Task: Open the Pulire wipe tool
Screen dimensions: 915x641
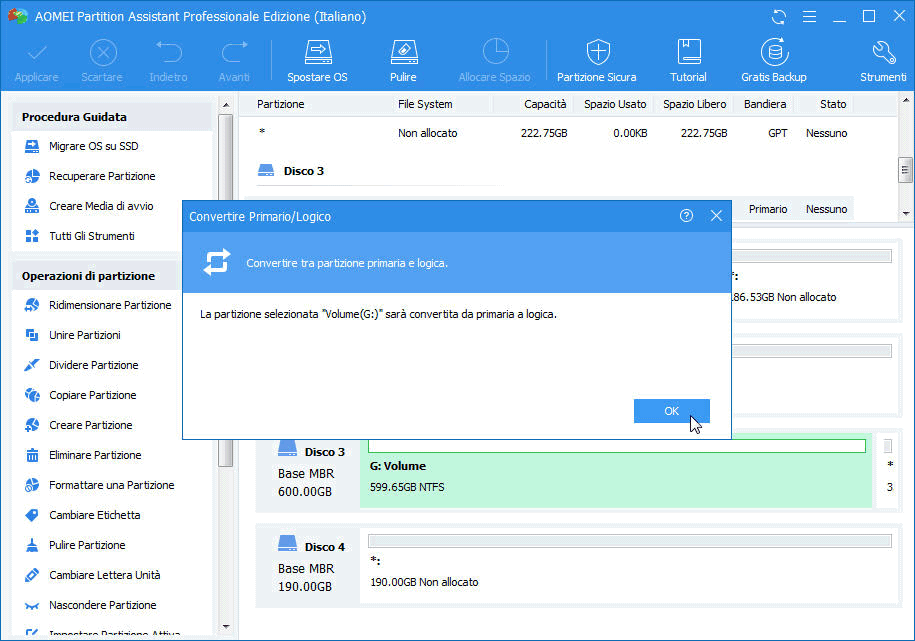Action: [403, 61]
